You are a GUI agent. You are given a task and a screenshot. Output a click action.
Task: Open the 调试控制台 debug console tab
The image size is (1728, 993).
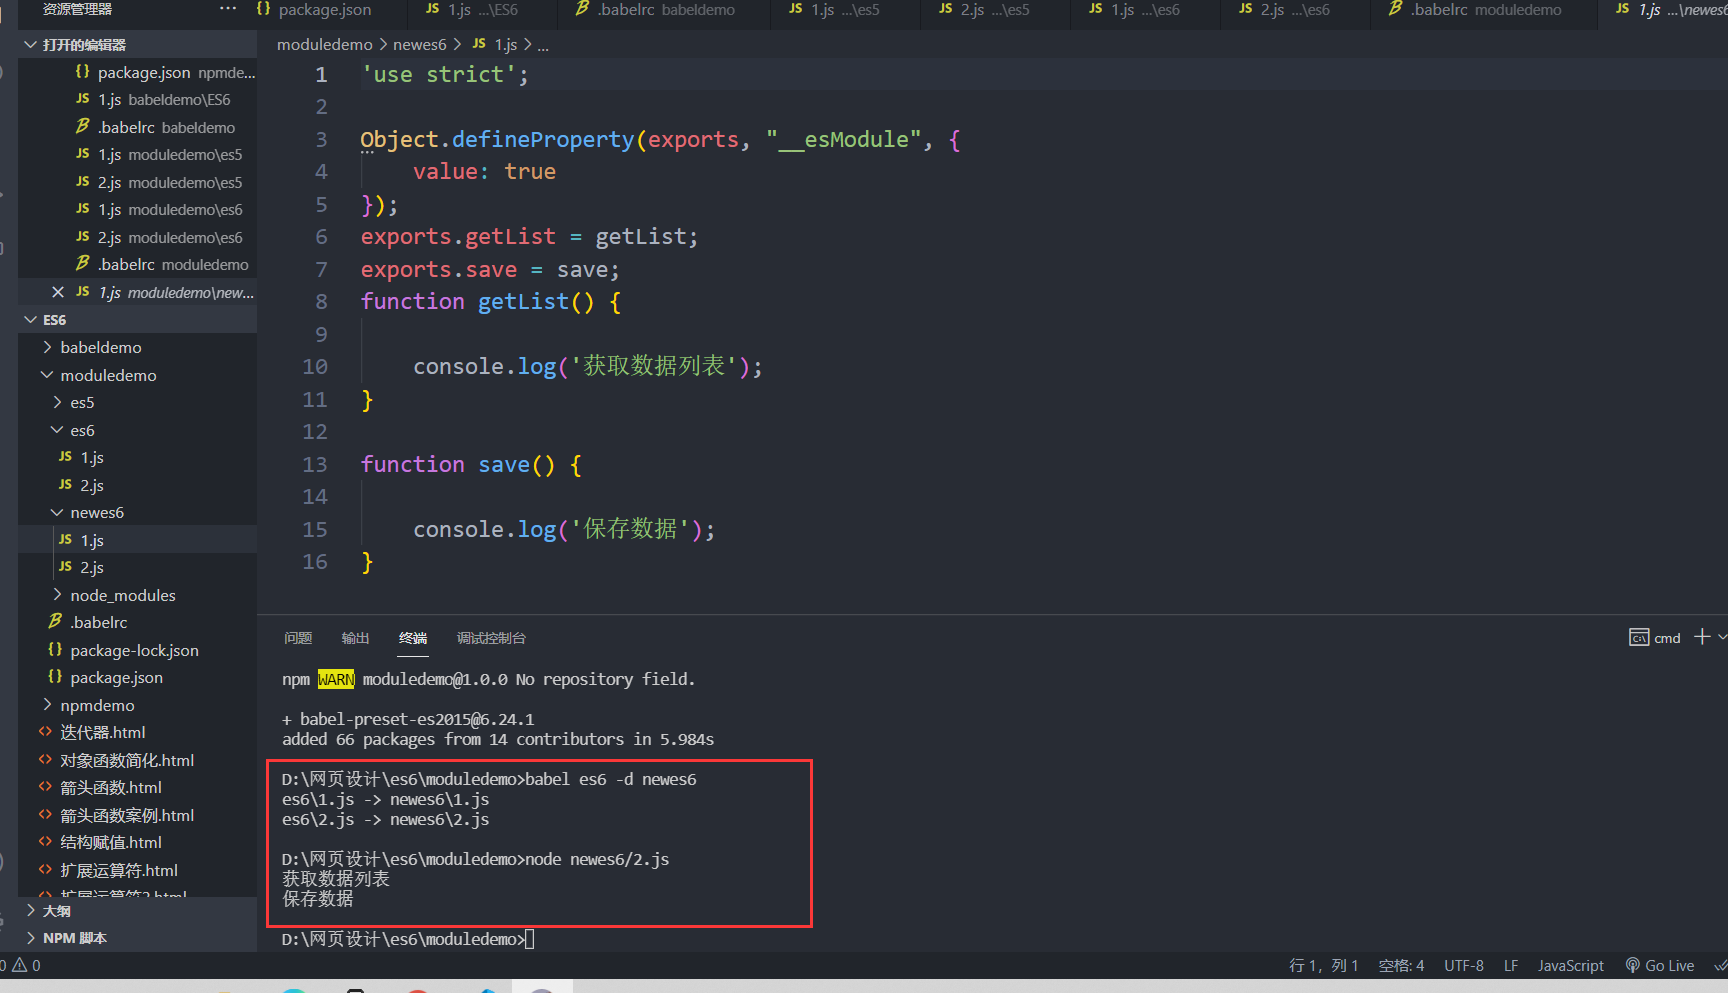click(x=491, y=638)
